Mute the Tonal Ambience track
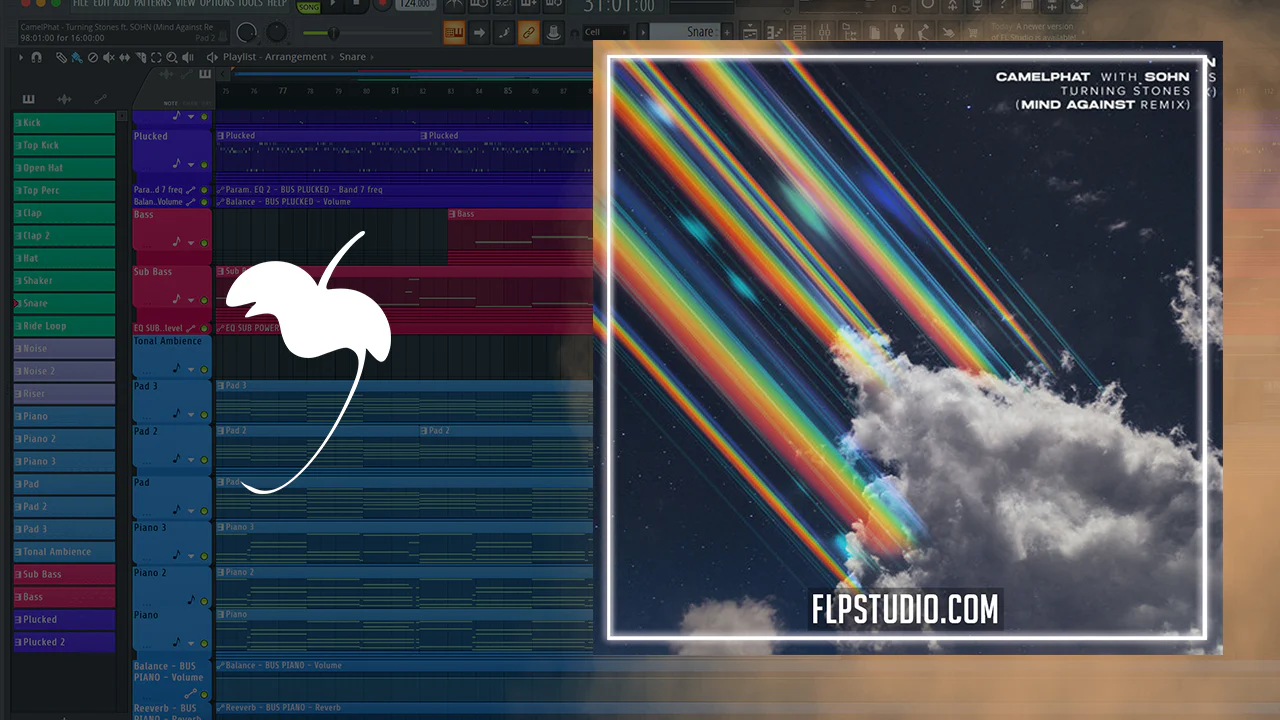1280x720 pixels. (x=205, y=369)
